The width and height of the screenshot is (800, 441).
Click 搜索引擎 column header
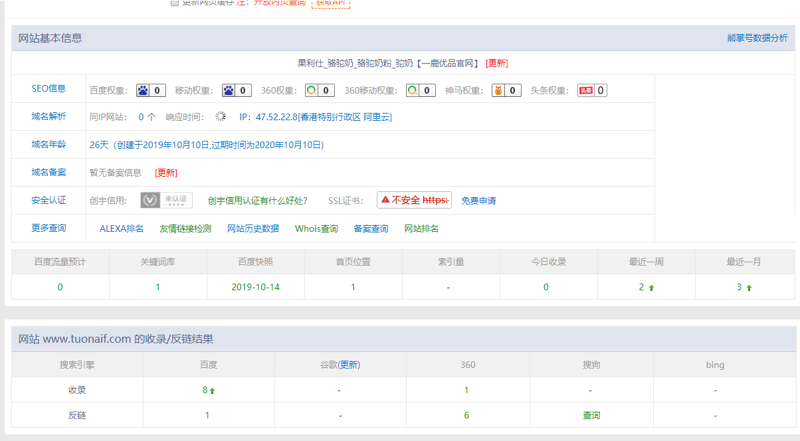click(77, 365)
